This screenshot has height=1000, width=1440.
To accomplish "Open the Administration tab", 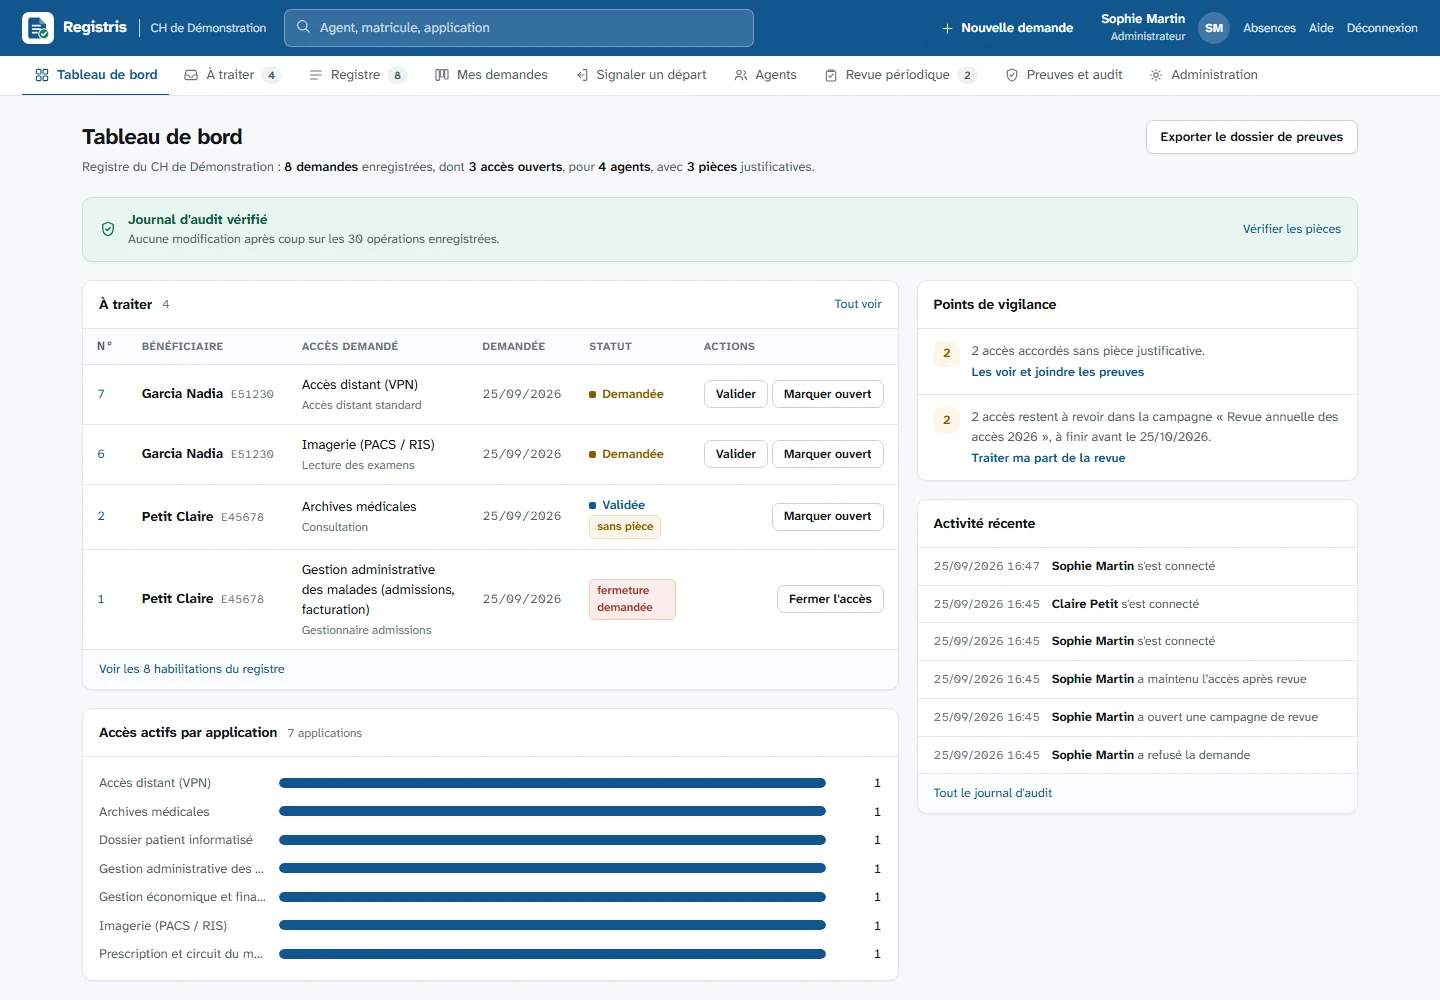I will (1203, 75).
